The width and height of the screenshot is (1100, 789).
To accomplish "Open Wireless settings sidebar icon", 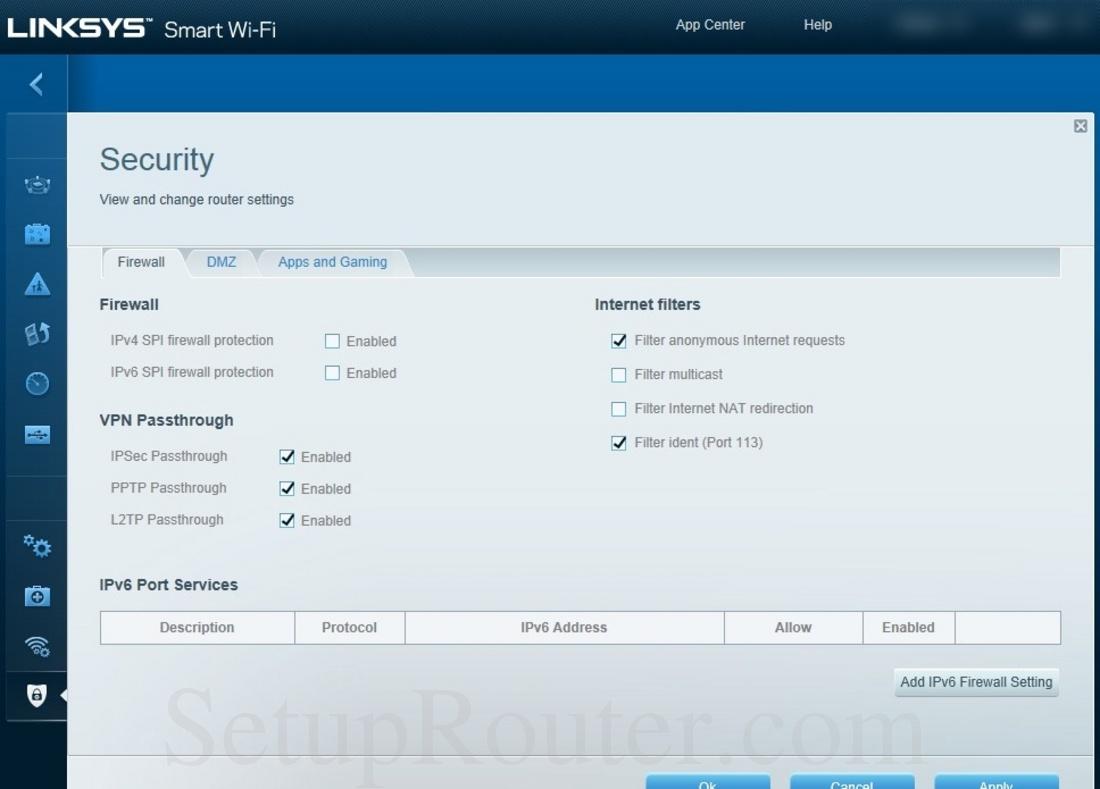I will tap(37, 646).
